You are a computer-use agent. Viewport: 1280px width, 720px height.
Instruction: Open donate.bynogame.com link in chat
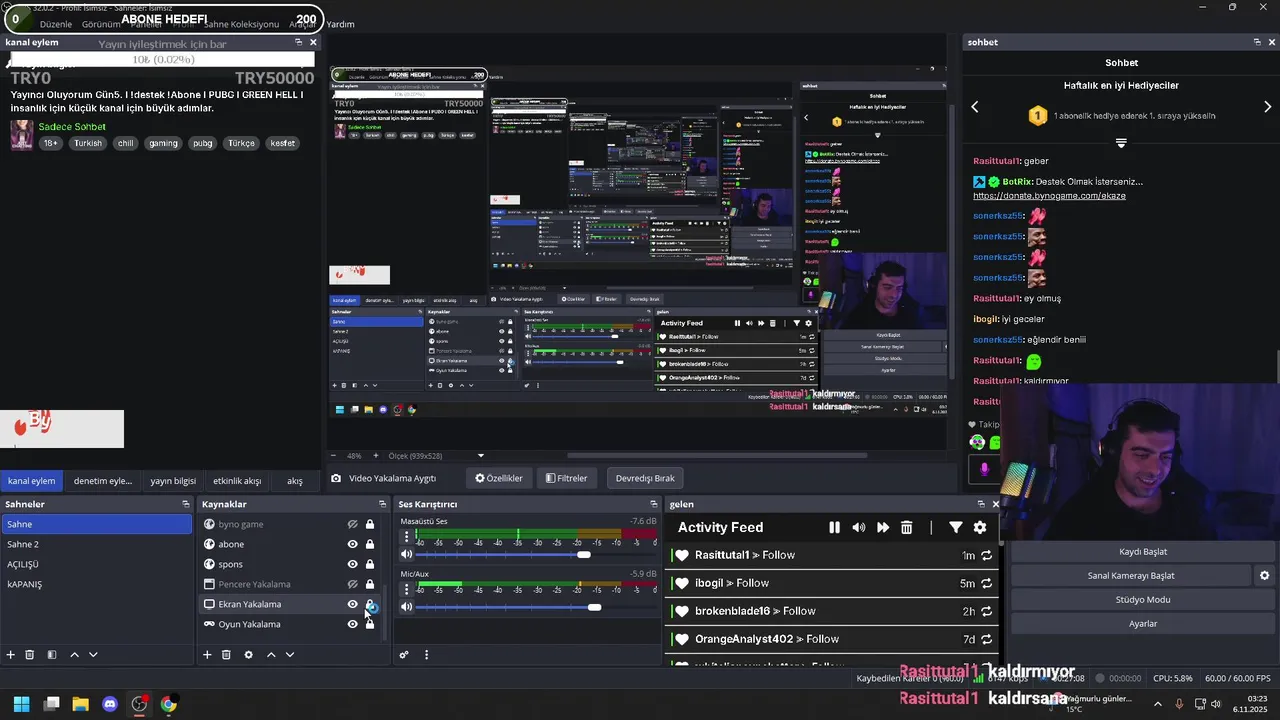pos(1049,196)
